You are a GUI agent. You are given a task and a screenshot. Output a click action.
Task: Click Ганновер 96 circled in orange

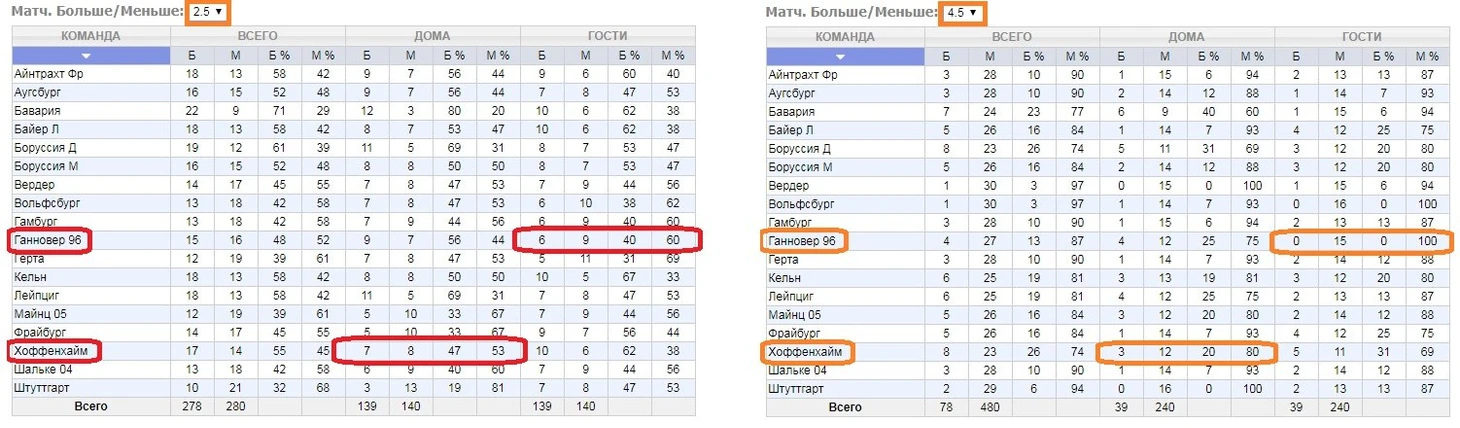point(802,240)
